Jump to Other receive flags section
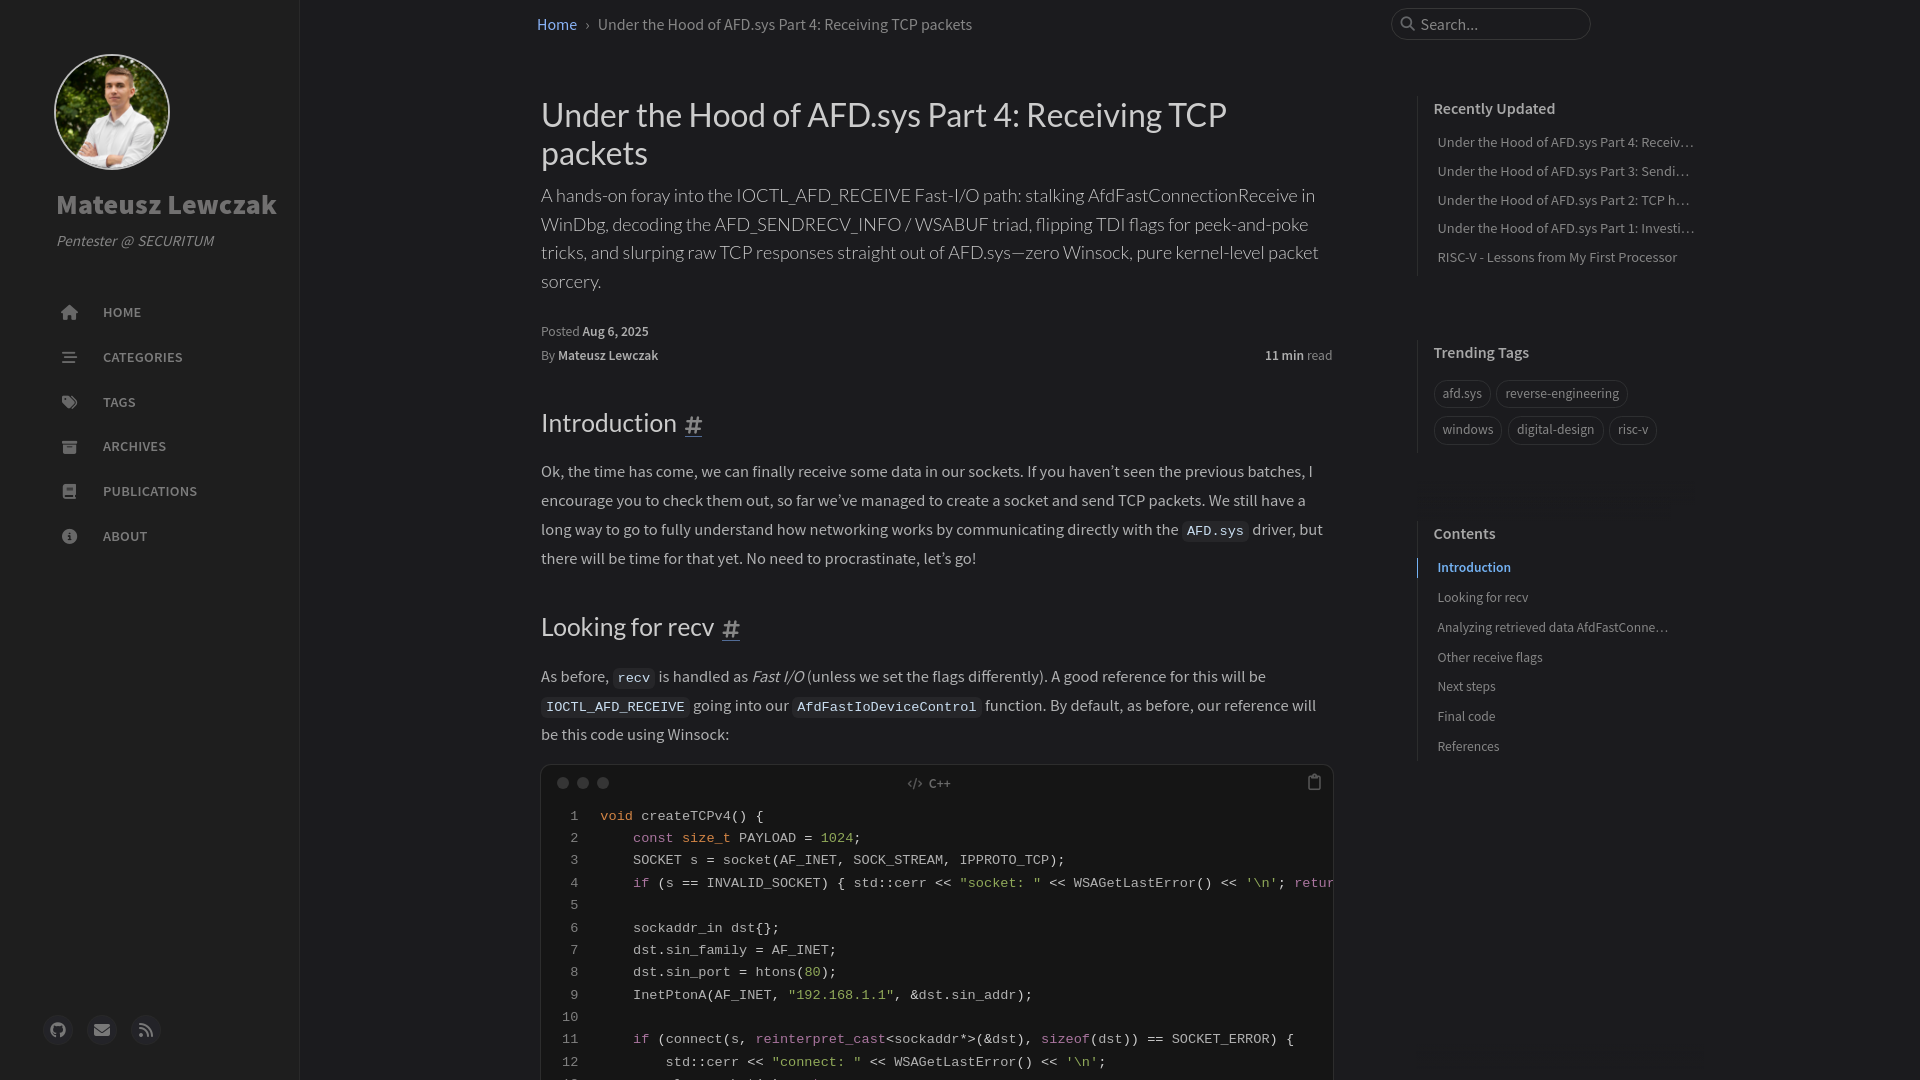This screenshot has width=1920, height=1080. (1490, 658)
